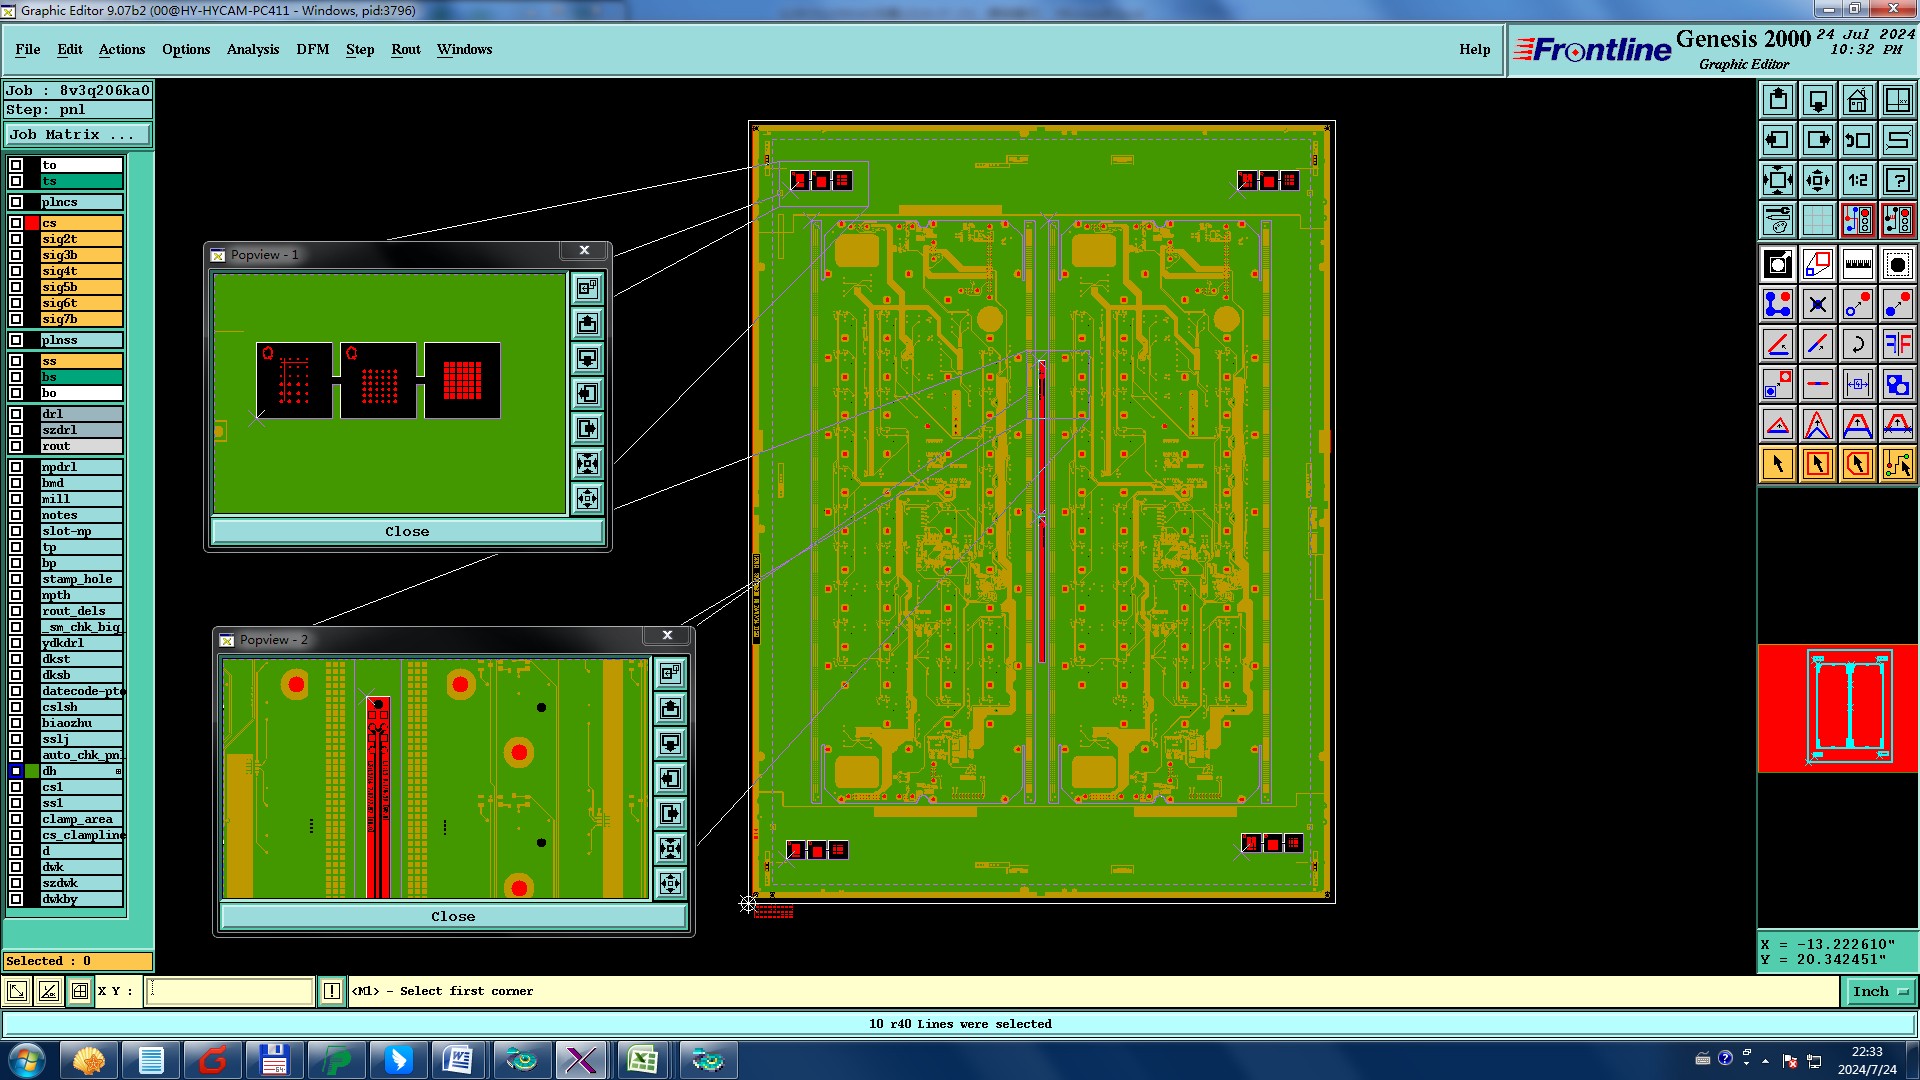Click the question mark help icon
This screenshot has height=1080, width=1920.
[1897, 180]
